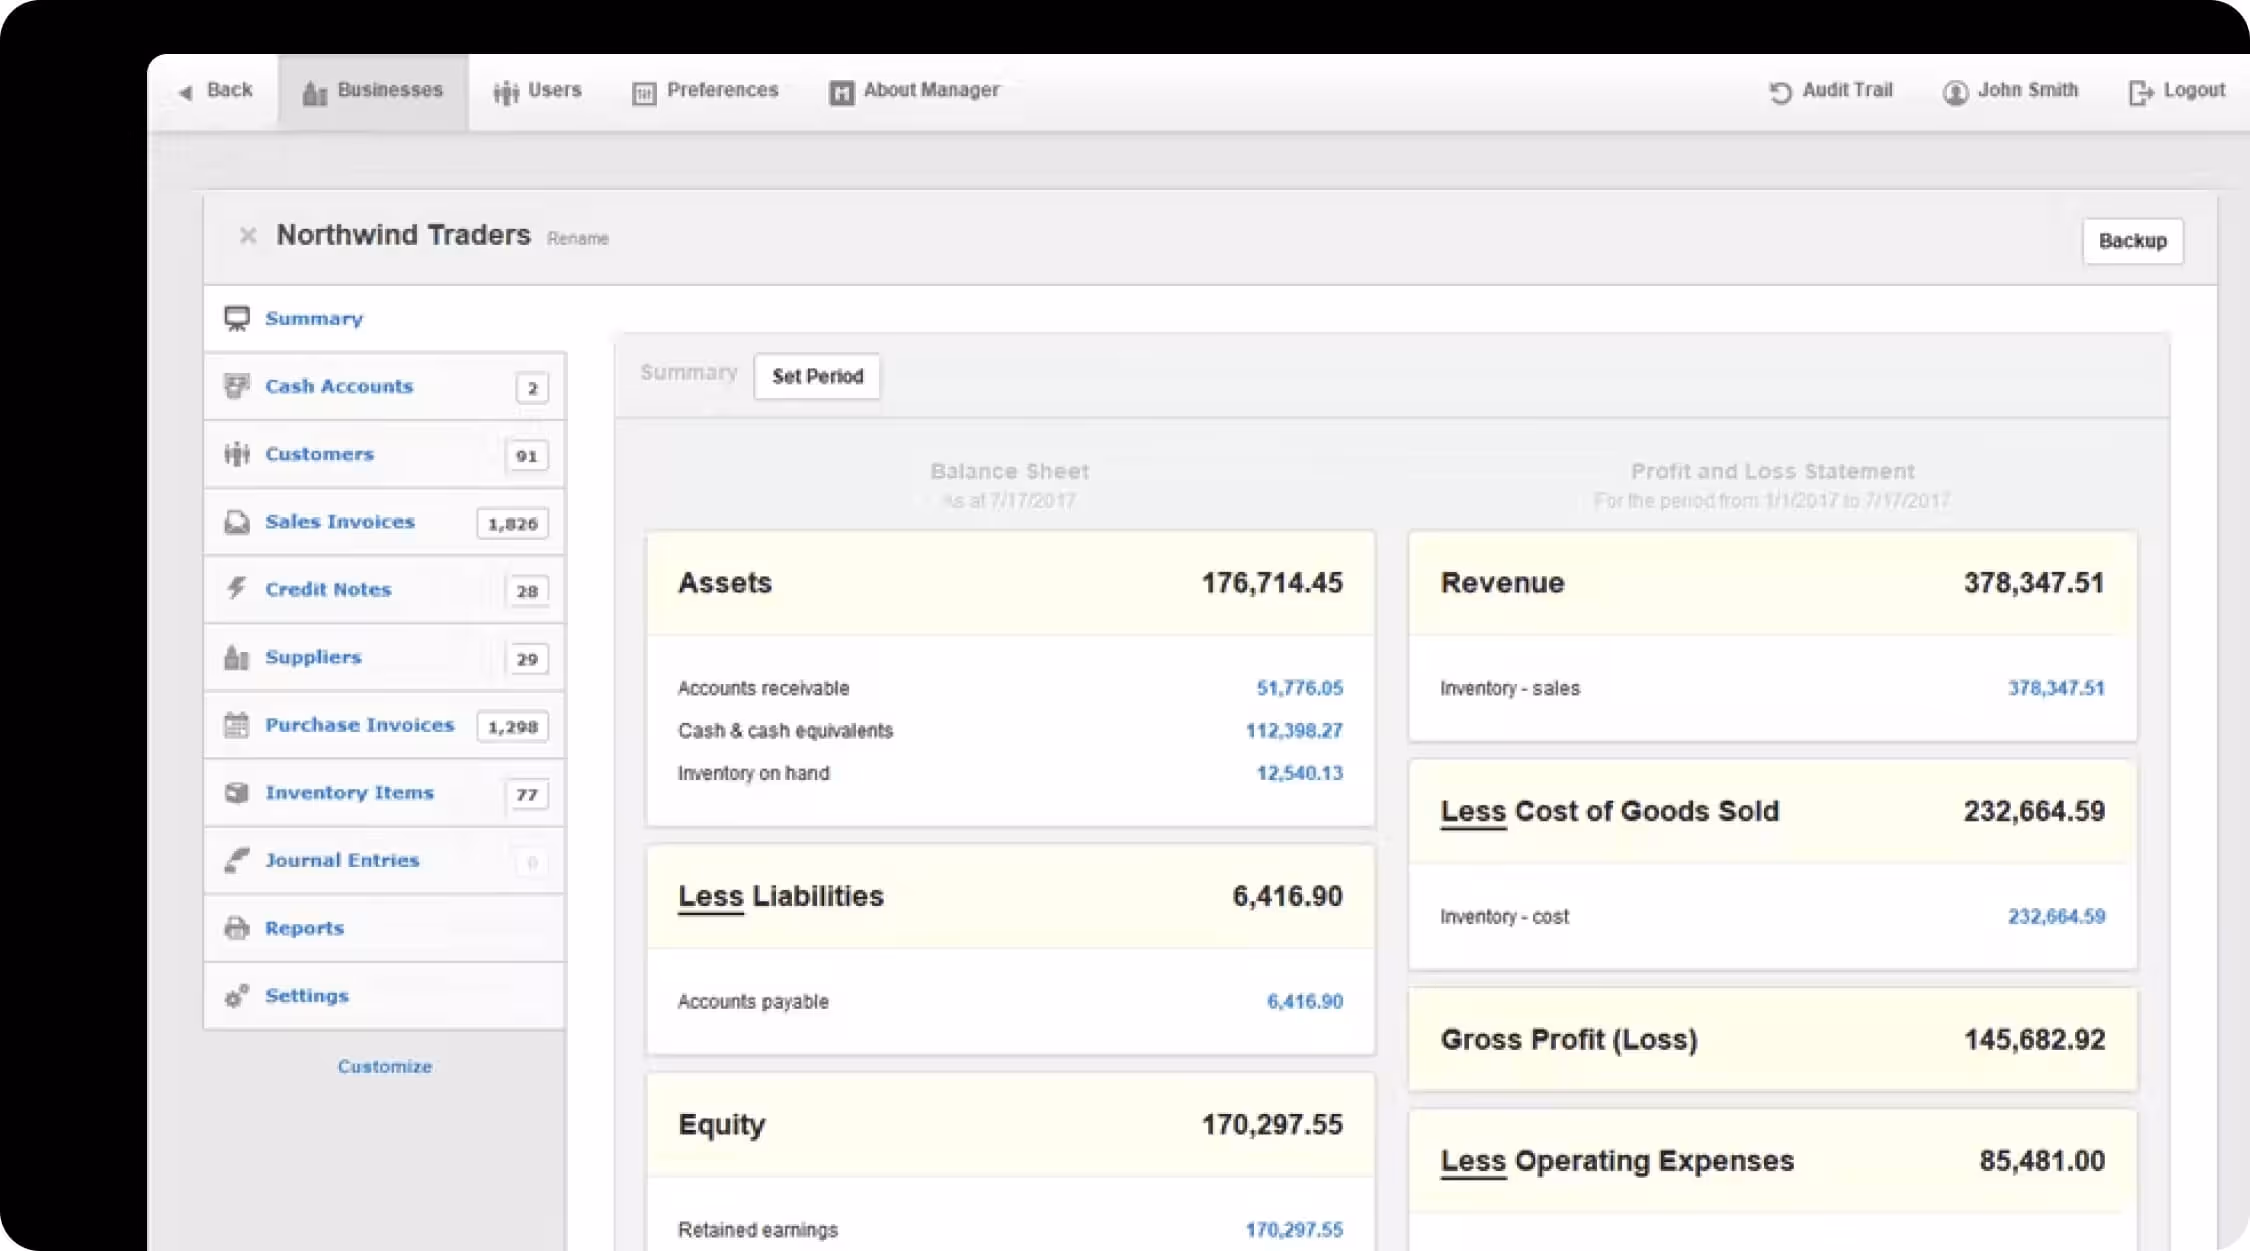Open the Accounts receivable amount link

click(1300, 688)
